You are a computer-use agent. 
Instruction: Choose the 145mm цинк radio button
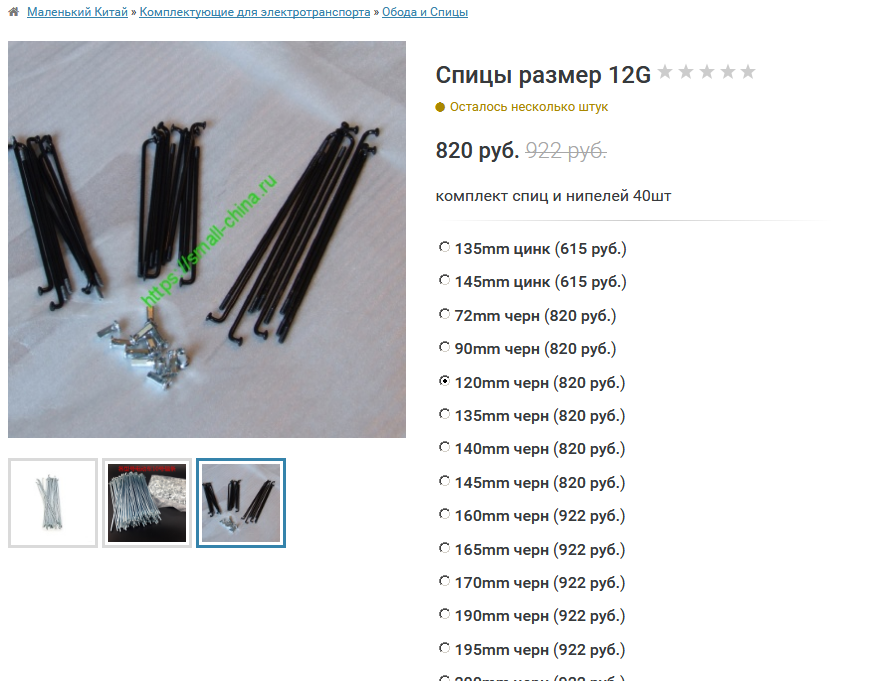(x=444, y=280)
